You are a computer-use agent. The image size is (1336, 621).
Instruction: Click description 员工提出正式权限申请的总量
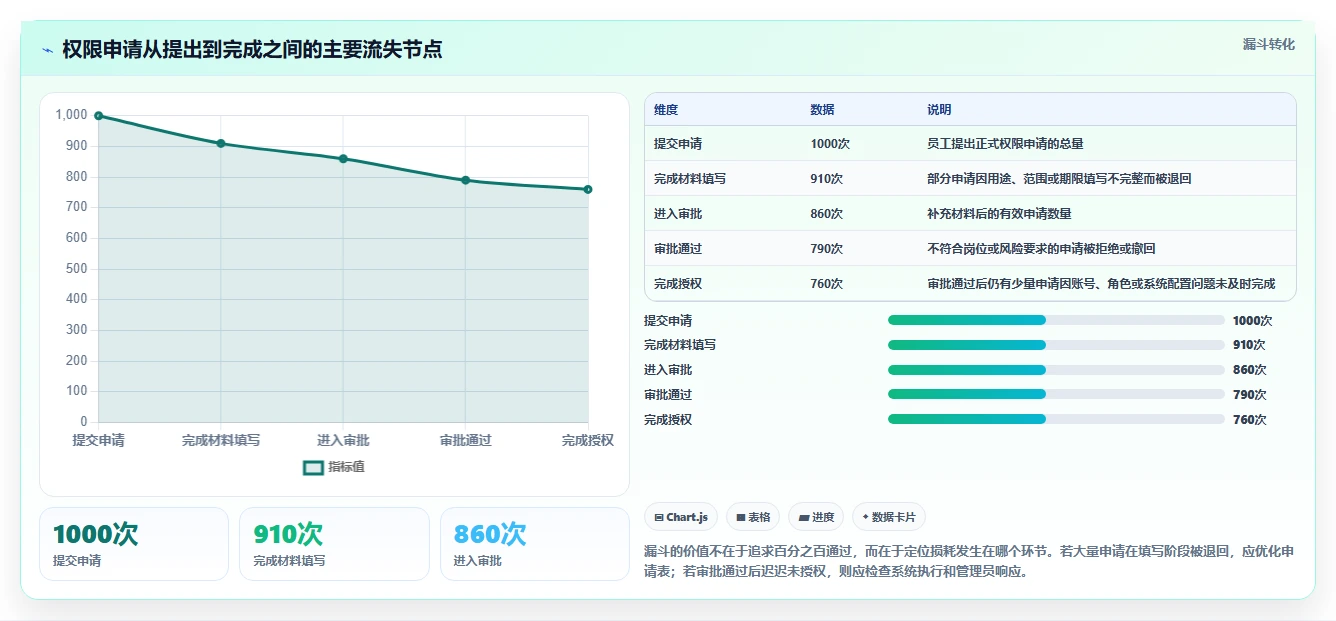pos(1005,144)
